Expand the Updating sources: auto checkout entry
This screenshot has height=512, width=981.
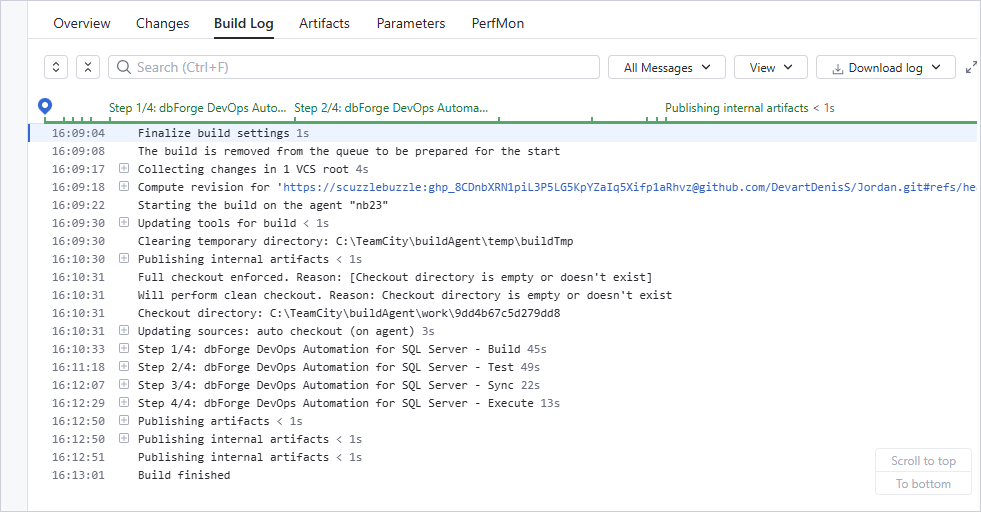[124, 330]
